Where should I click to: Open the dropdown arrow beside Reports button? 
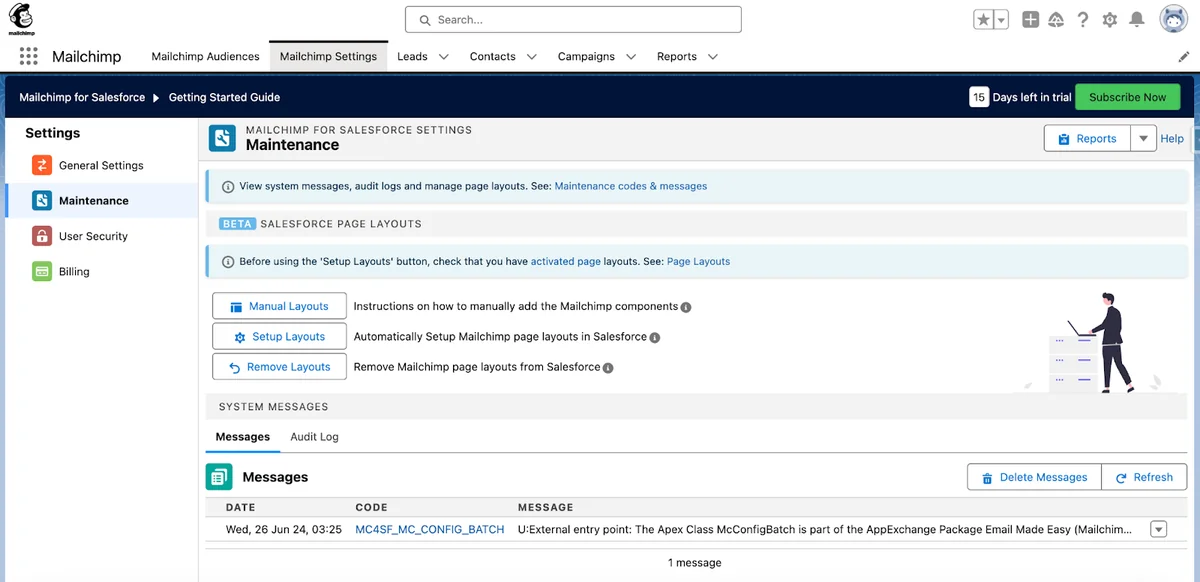1143,138
